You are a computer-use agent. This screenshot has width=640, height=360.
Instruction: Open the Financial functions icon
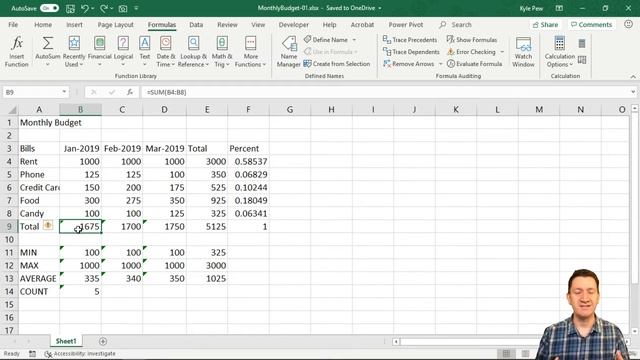click(100, 43)
